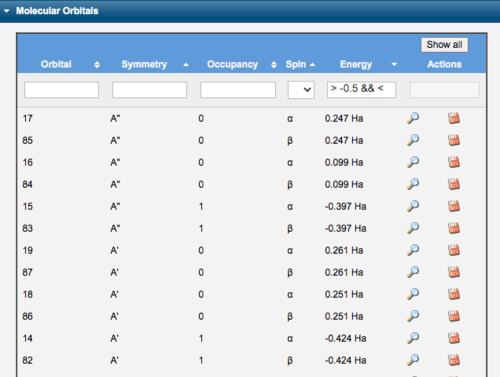View orbital 19 with the magnifier icon
Image resolution: width=500 pixels, height=377 pixels.
point(413,250)
